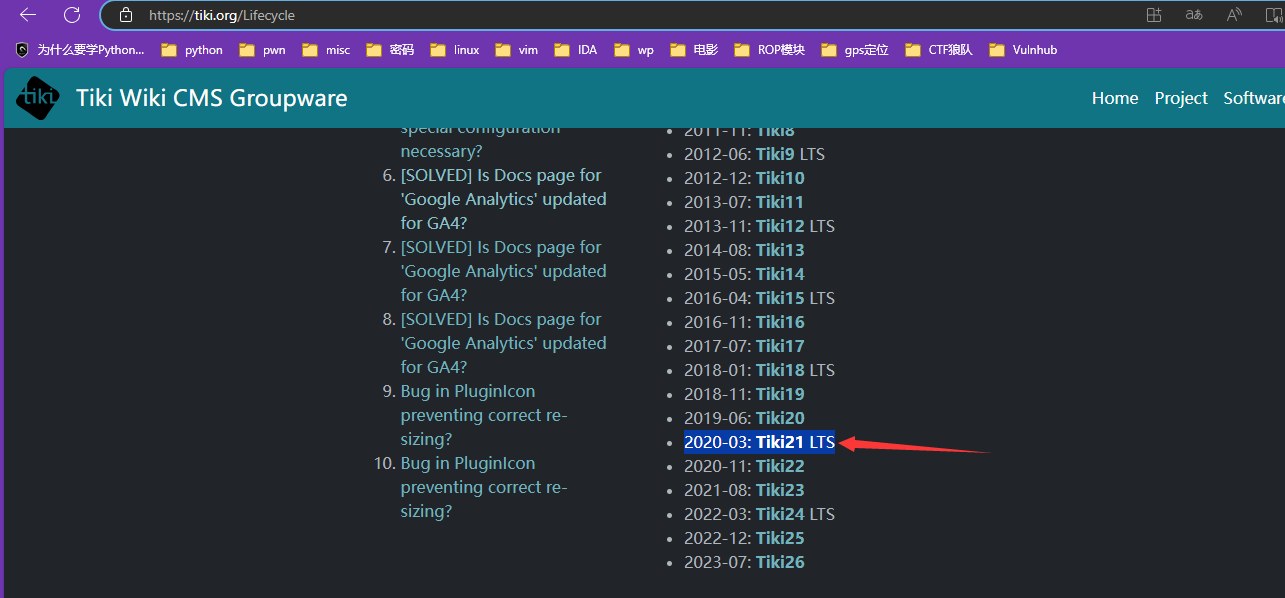The width and height of the screenshot is (1285, 598).
Task: Click the read aloud icon
Action: [x=1234, y=15]
